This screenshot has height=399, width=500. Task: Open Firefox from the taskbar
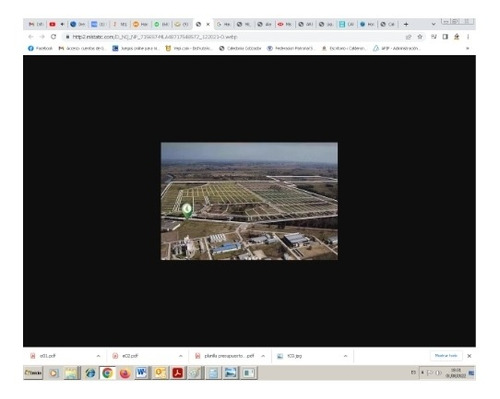click(x=125, y=373)
